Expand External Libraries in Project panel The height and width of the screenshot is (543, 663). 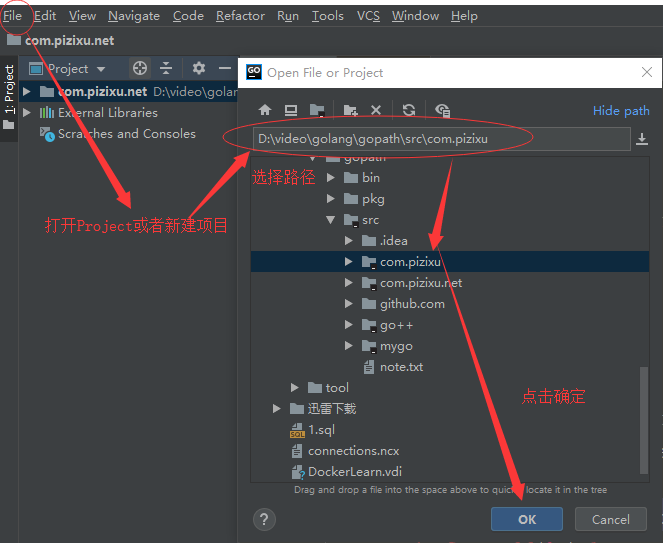(x=27, y=112)
